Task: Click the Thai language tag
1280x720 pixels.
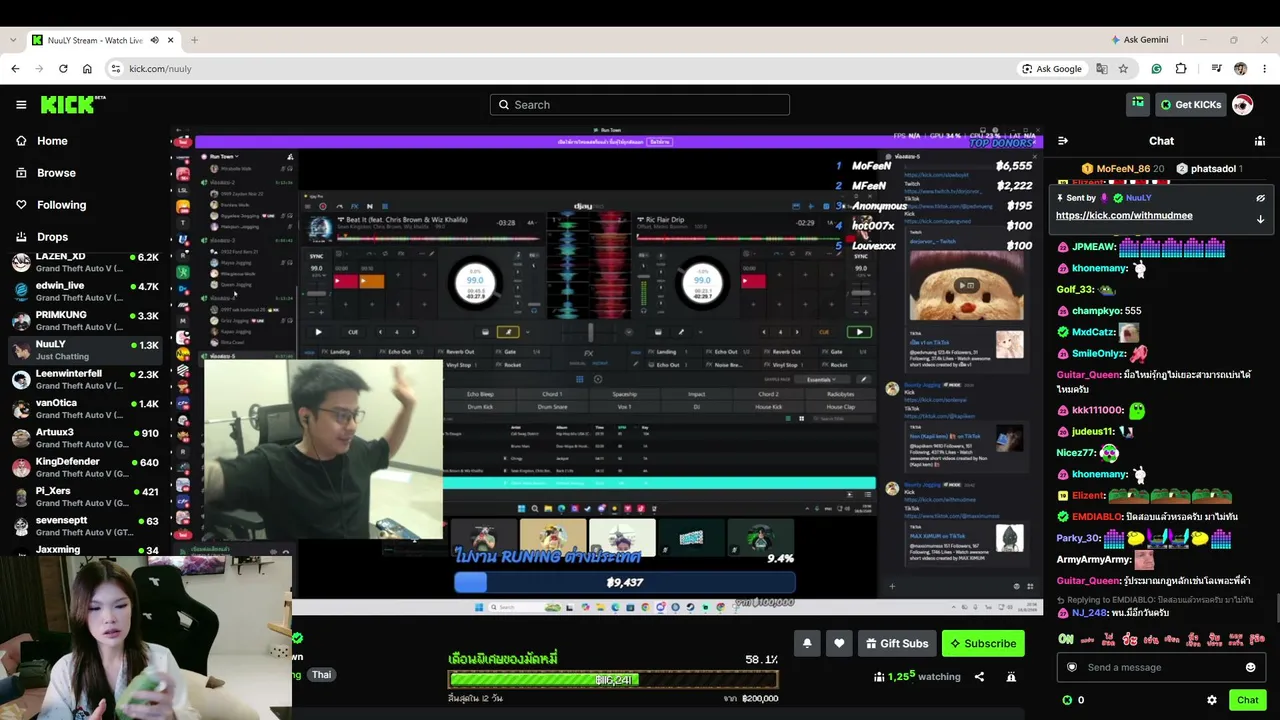Action: coord(321,675)
